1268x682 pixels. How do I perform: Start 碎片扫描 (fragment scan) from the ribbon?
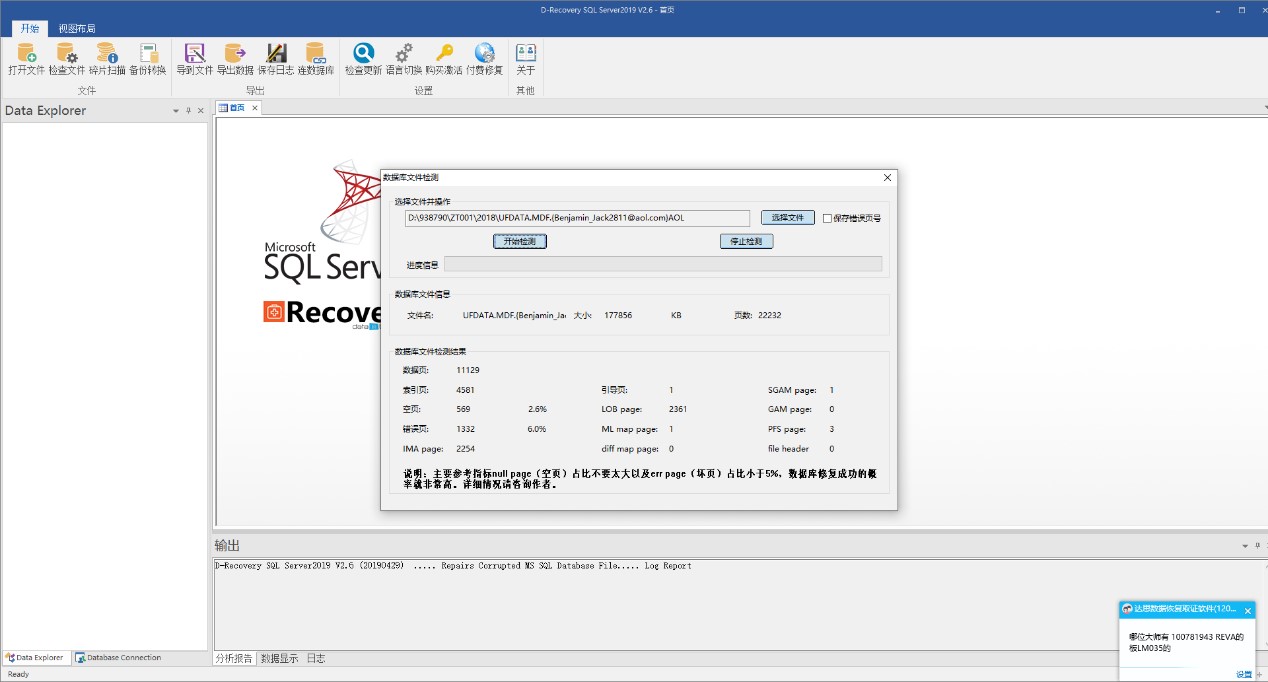107,60
